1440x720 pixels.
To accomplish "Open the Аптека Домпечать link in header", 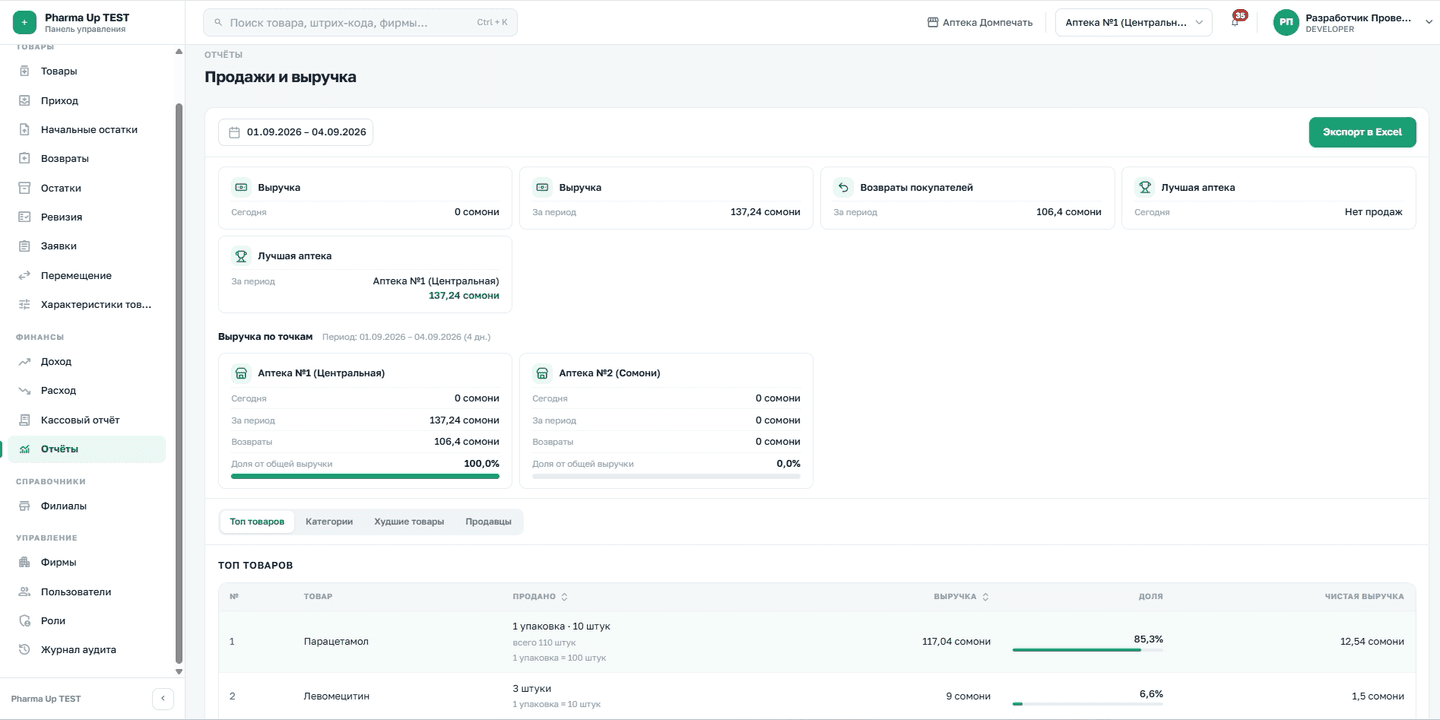I will [980, 22].
